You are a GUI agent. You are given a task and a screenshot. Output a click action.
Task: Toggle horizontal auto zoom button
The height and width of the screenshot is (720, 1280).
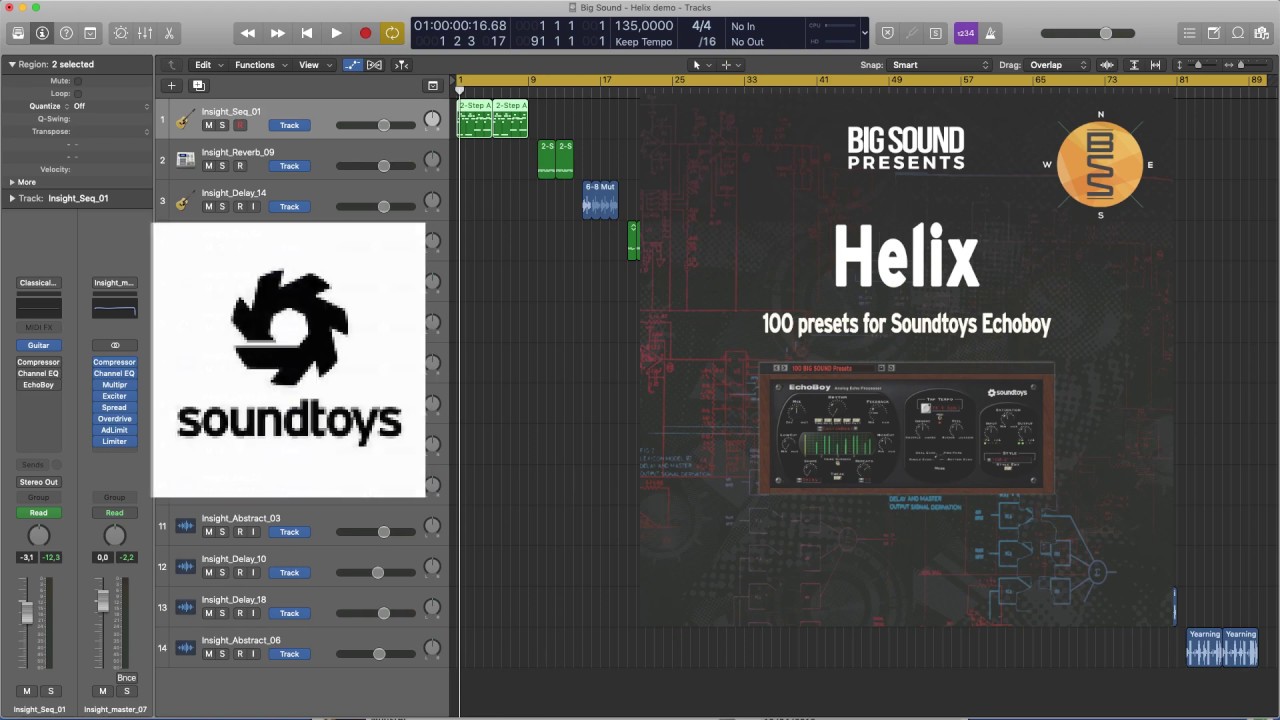1156,65
